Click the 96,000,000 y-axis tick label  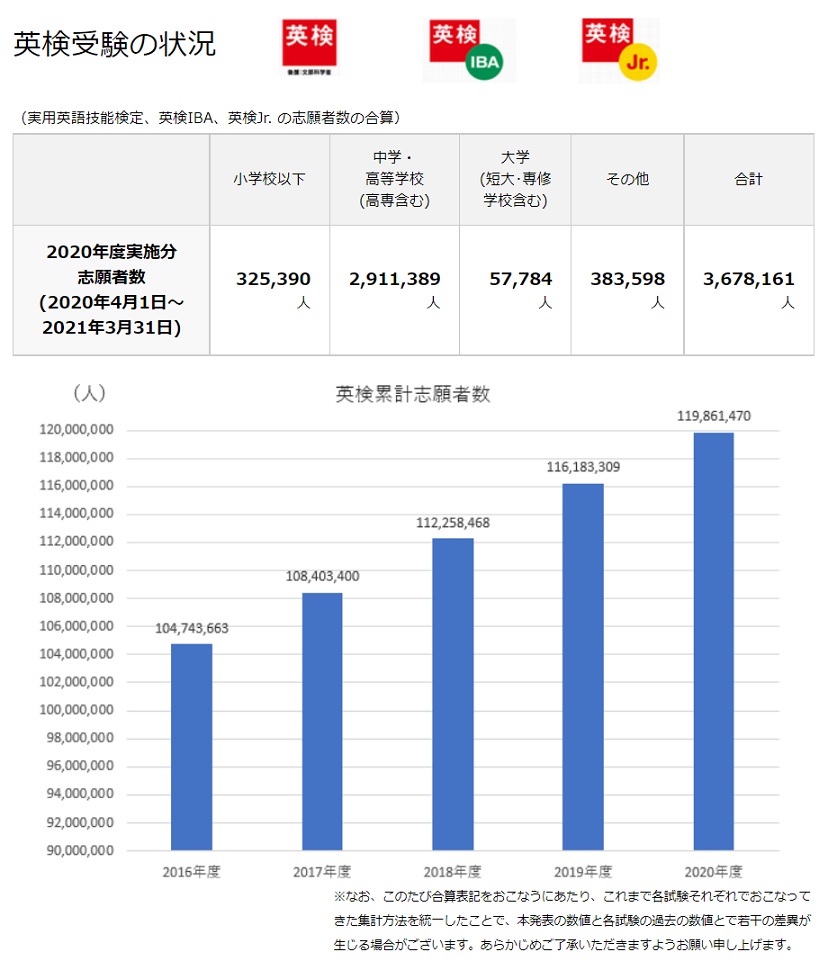tap(80, 766)
